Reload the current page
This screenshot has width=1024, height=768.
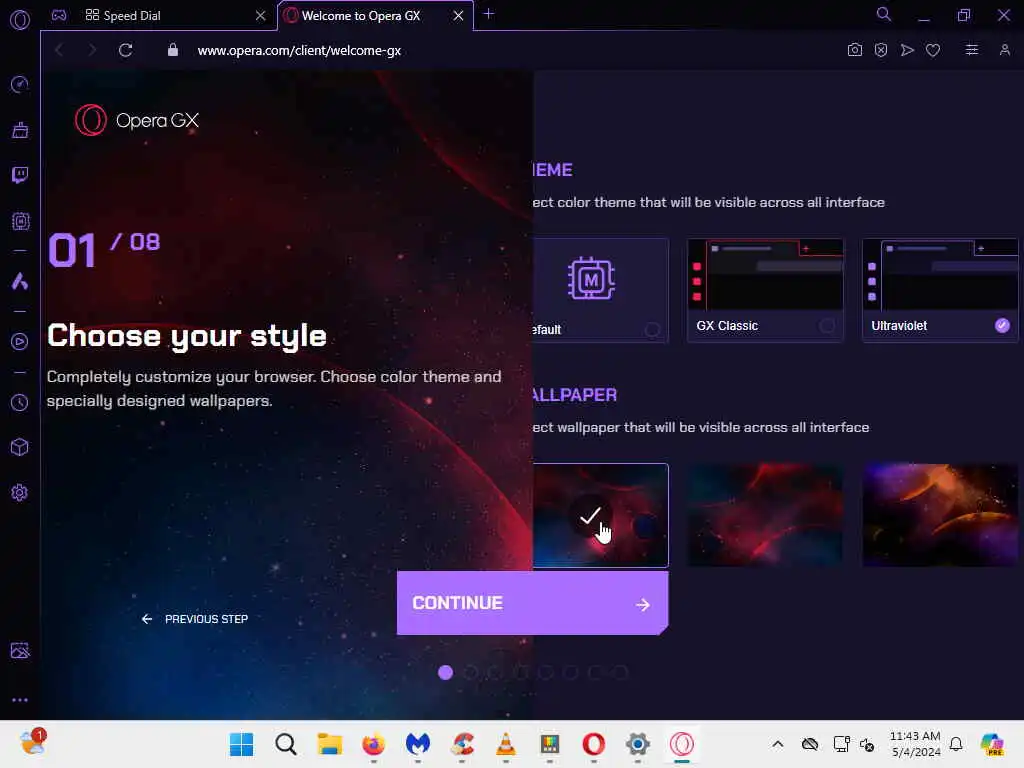(x=125, y=50)
